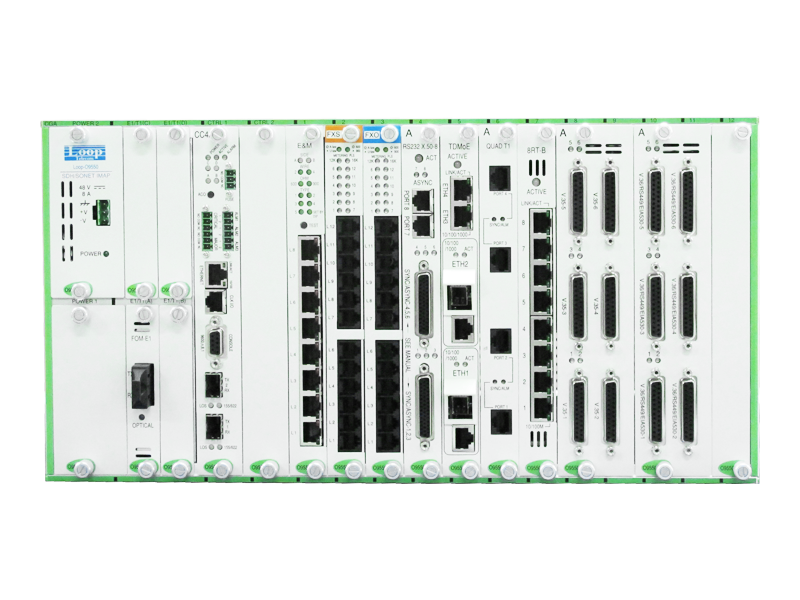Click the DC power terminal block on POWER card

tap(104, 212)
